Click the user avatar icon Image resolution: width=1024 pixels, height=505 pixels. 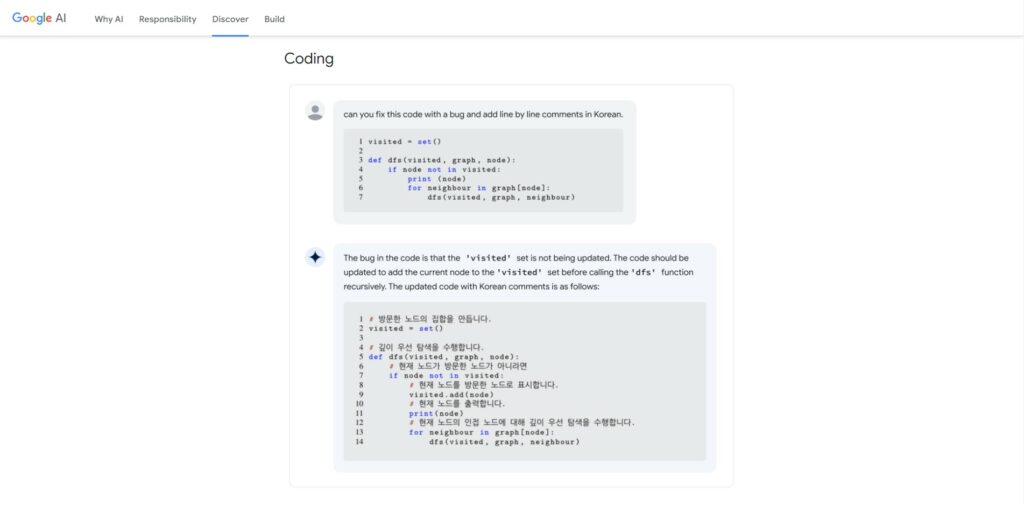coord(315,111)
